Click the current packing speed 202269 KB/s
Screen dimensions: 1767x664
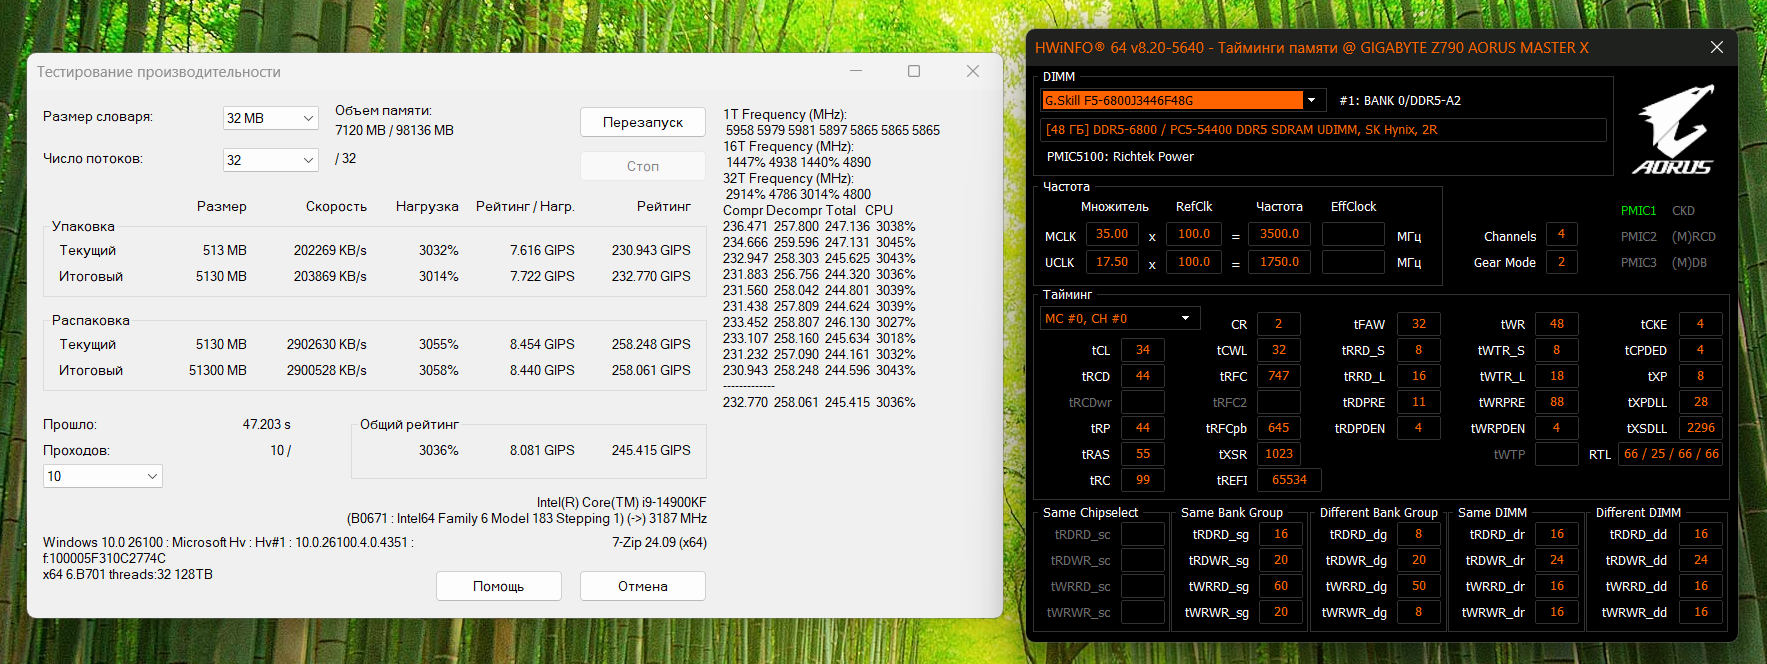coord(330,251)
